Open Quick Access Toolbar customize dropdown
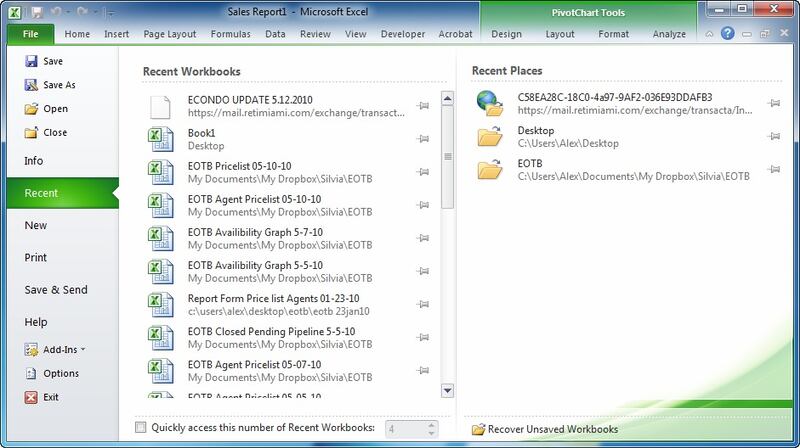This screenshot has height=448, width=800. point(109,12)
